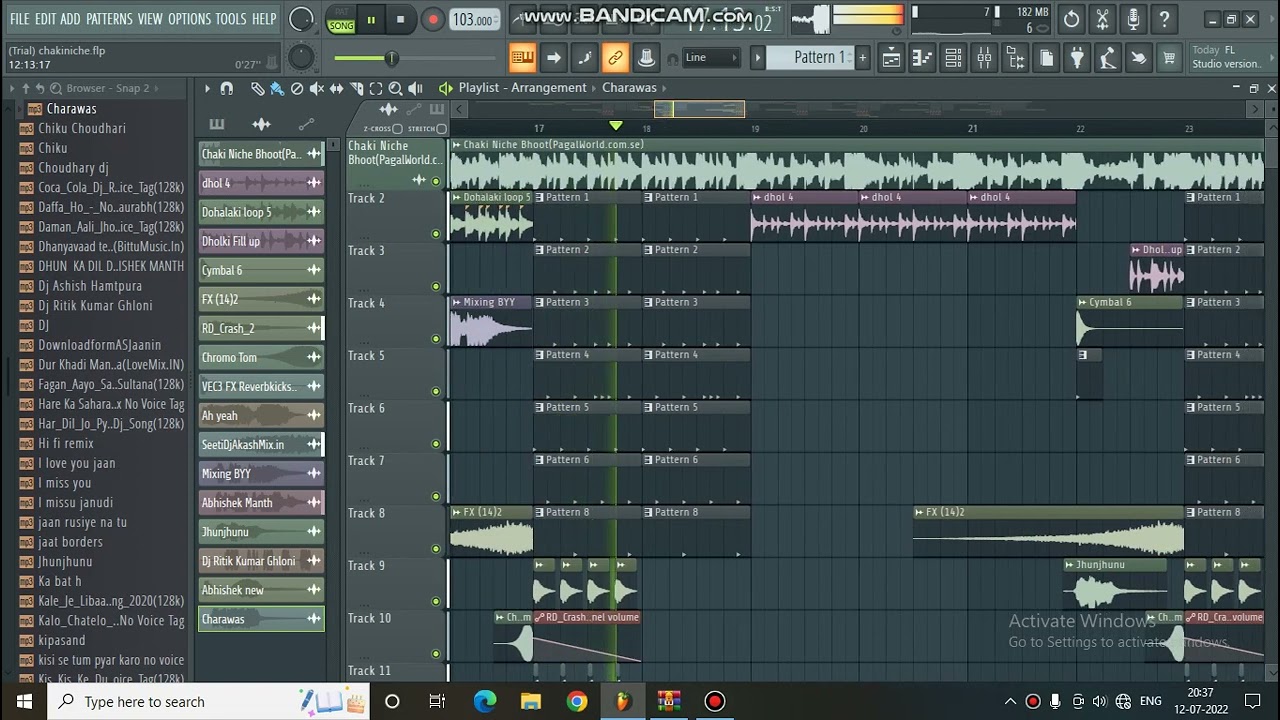Toggle the Z-CROSS checkbox
This screenshot has width=1280, height=720.
(397, 129)
